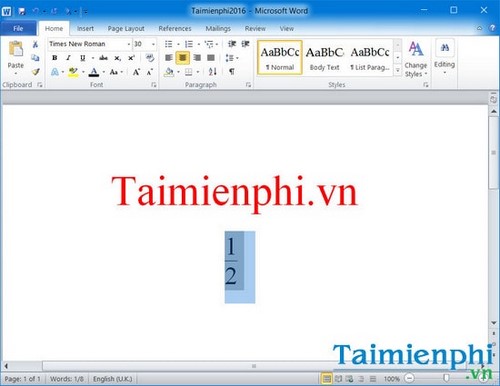Click the English (U.K.) language indicator
The image size is (500, 386).
(113, 379)
